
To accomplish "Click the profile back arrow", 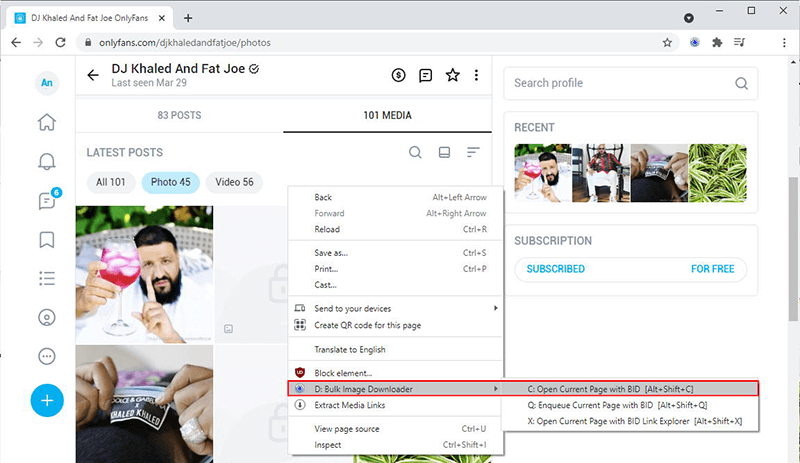I will [93, 76].
